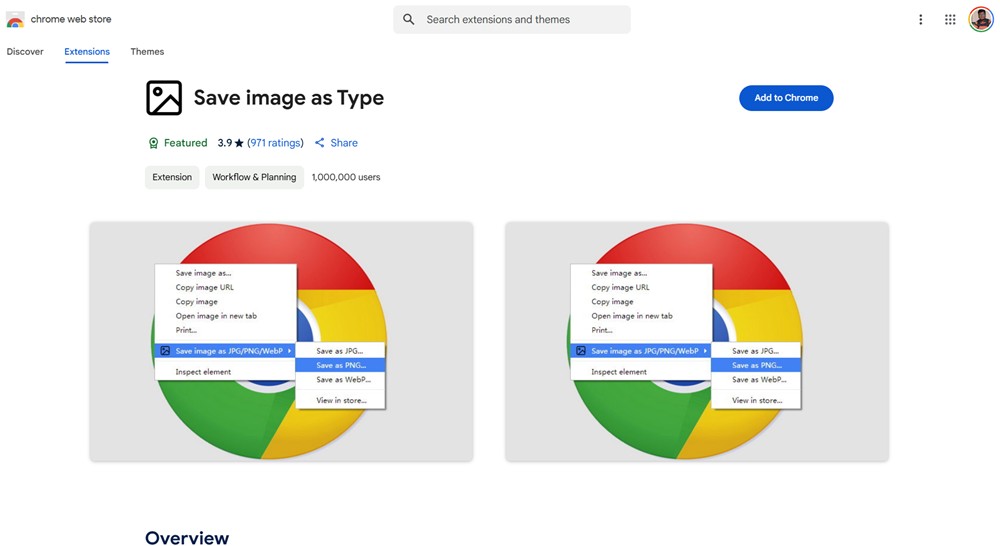Viewport: 1000px width, 546px height.
Task: Click the search magnifier icon
Action: click(409, 20)
